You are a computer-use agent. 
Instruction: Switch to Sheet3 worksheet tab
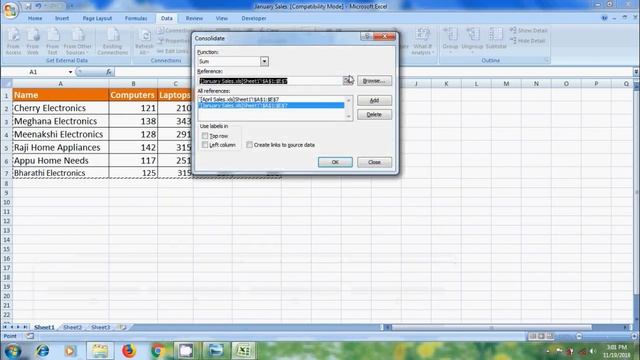pos(100,327)
